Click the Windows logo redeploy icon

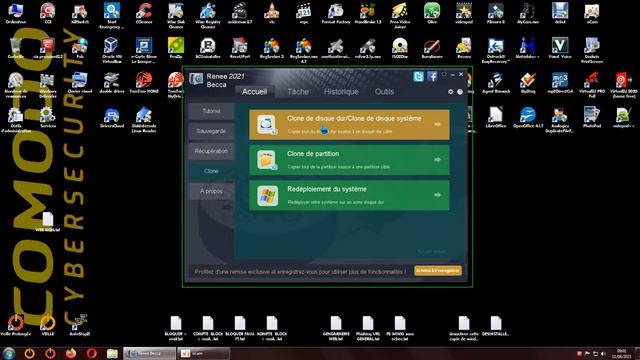[267, 196]
